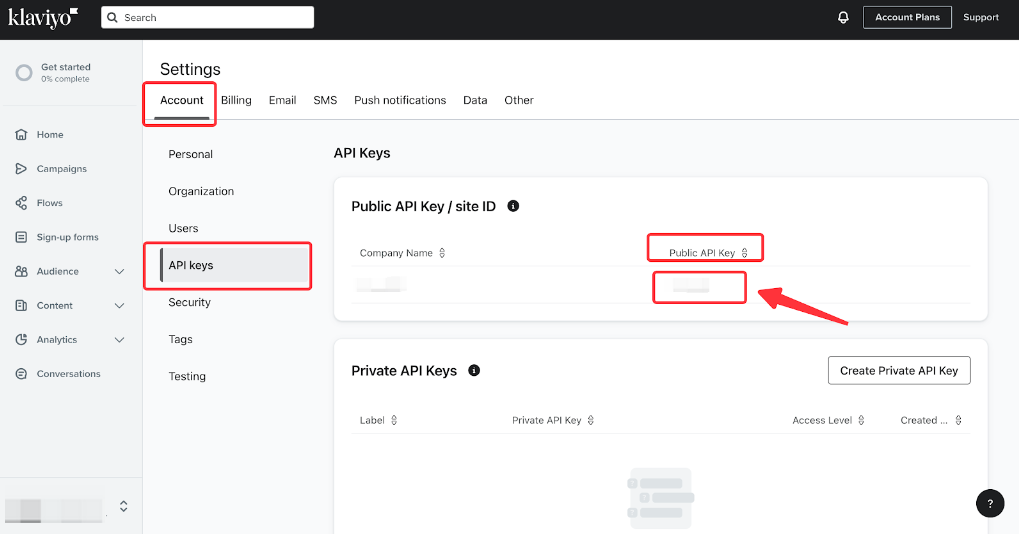Expand the Analytics menu chevron
1019x541 pixels.
pos(120,339)
